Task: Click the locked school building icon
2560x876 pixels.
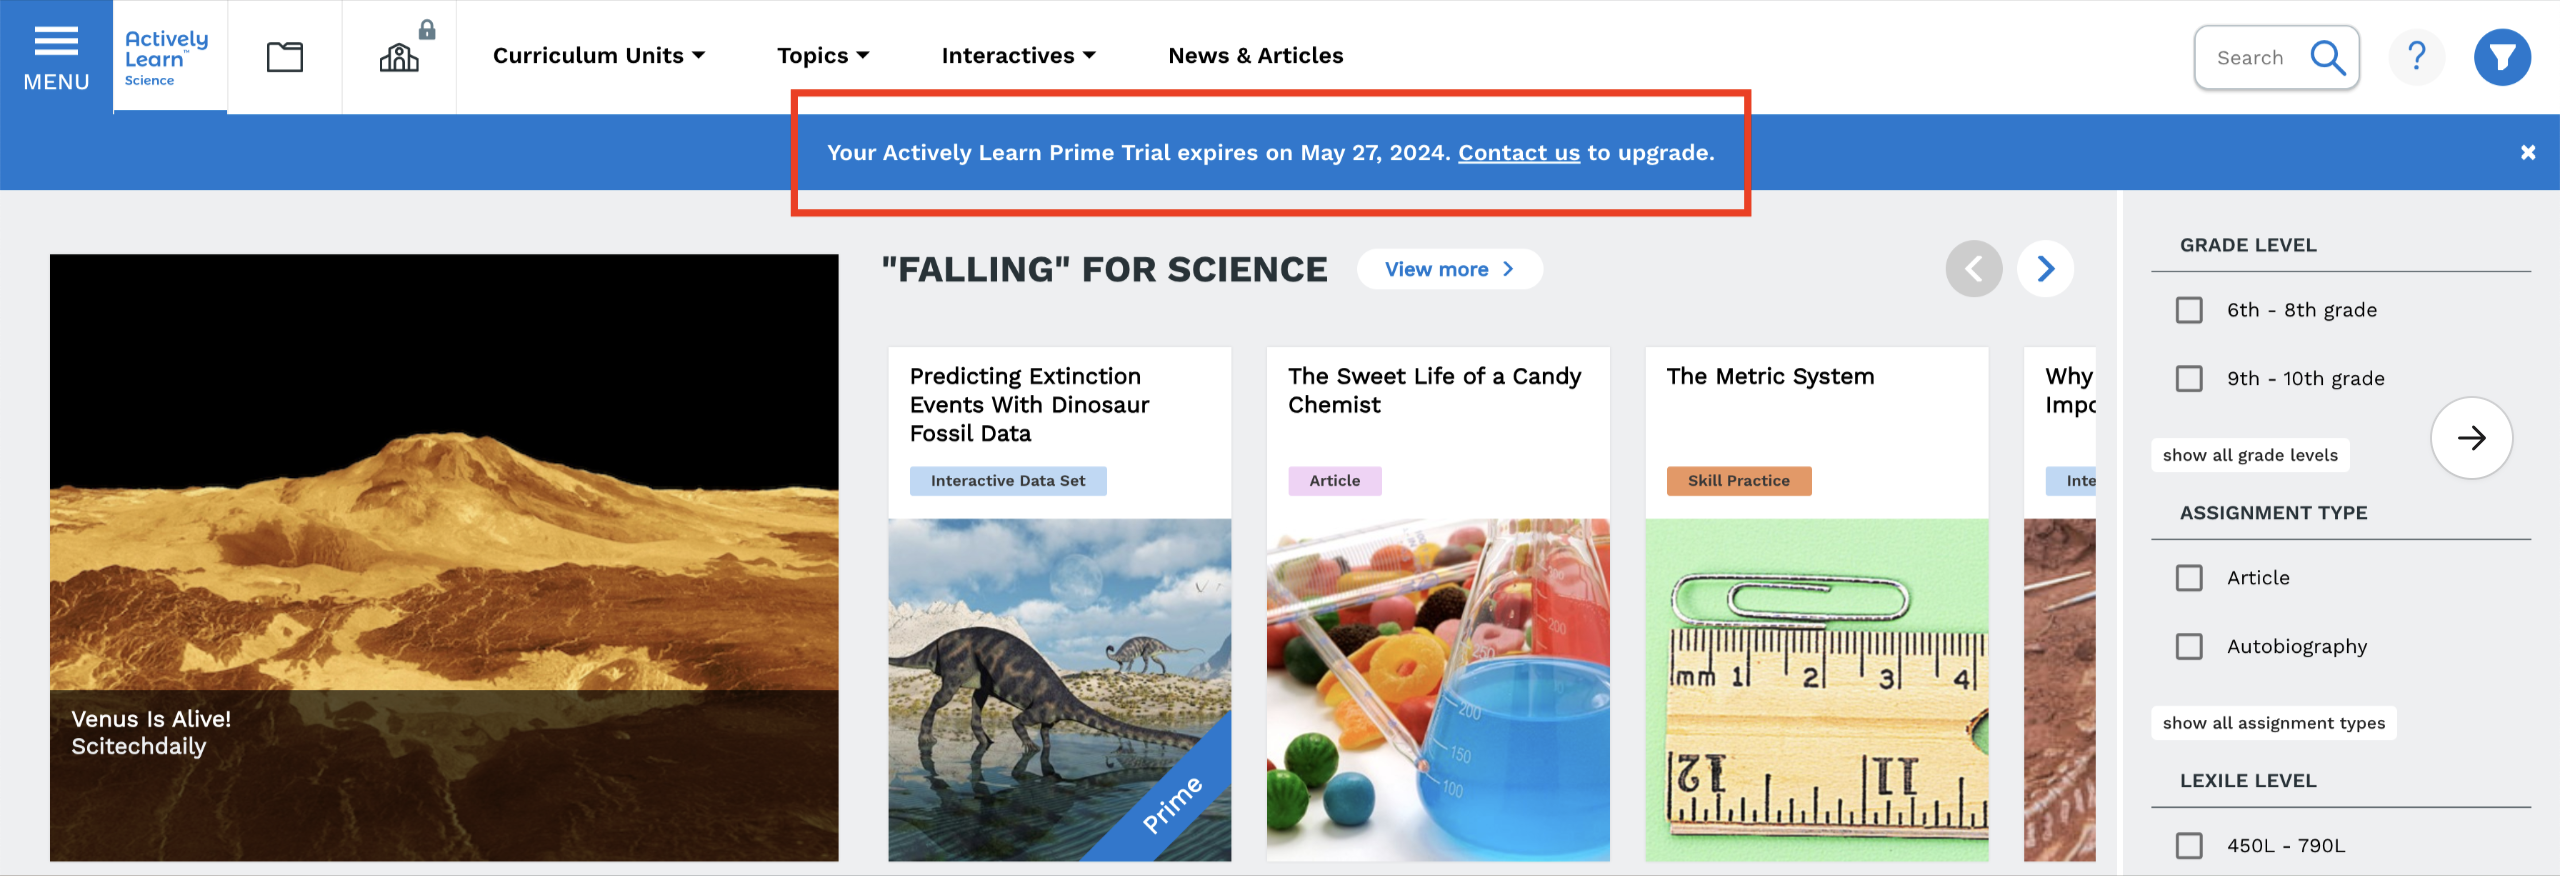Action: pyautogui.click(x=400, y=57)
